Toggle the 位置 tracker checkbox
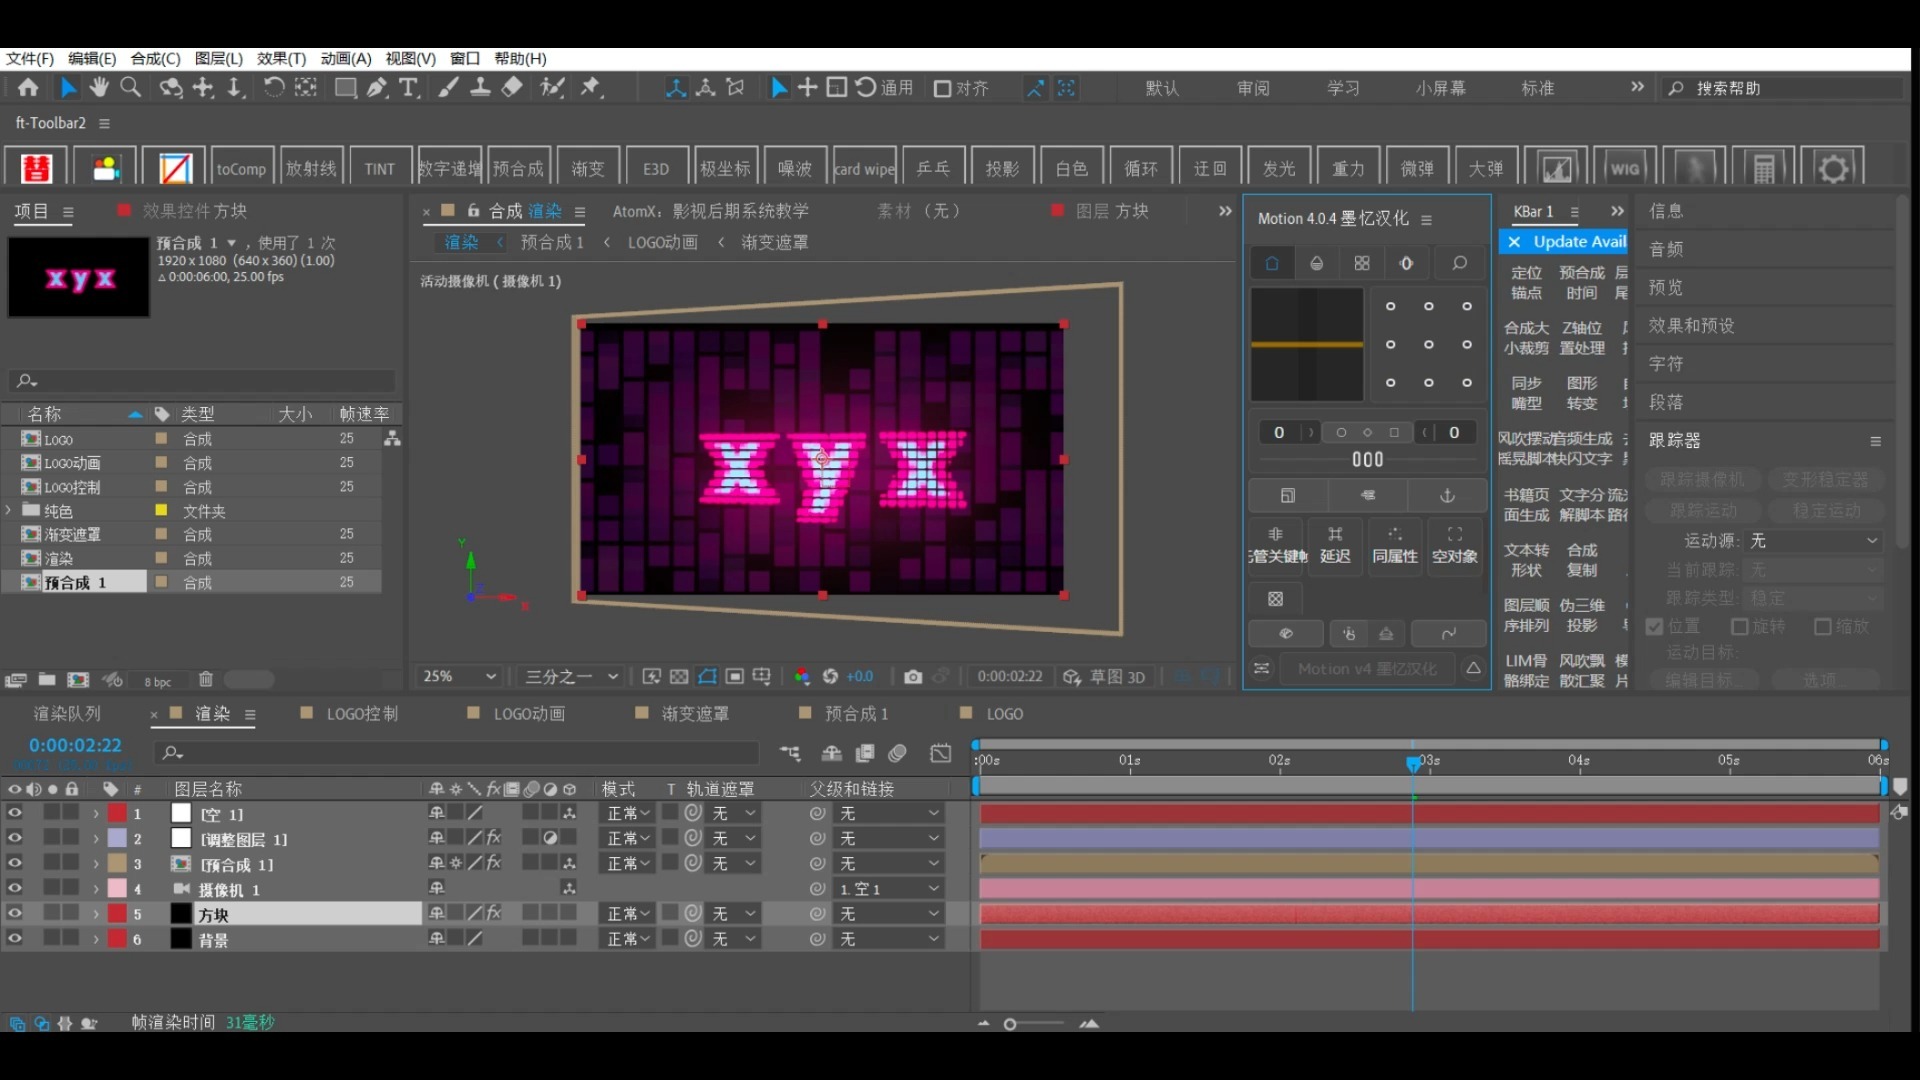 (1654, 626)
